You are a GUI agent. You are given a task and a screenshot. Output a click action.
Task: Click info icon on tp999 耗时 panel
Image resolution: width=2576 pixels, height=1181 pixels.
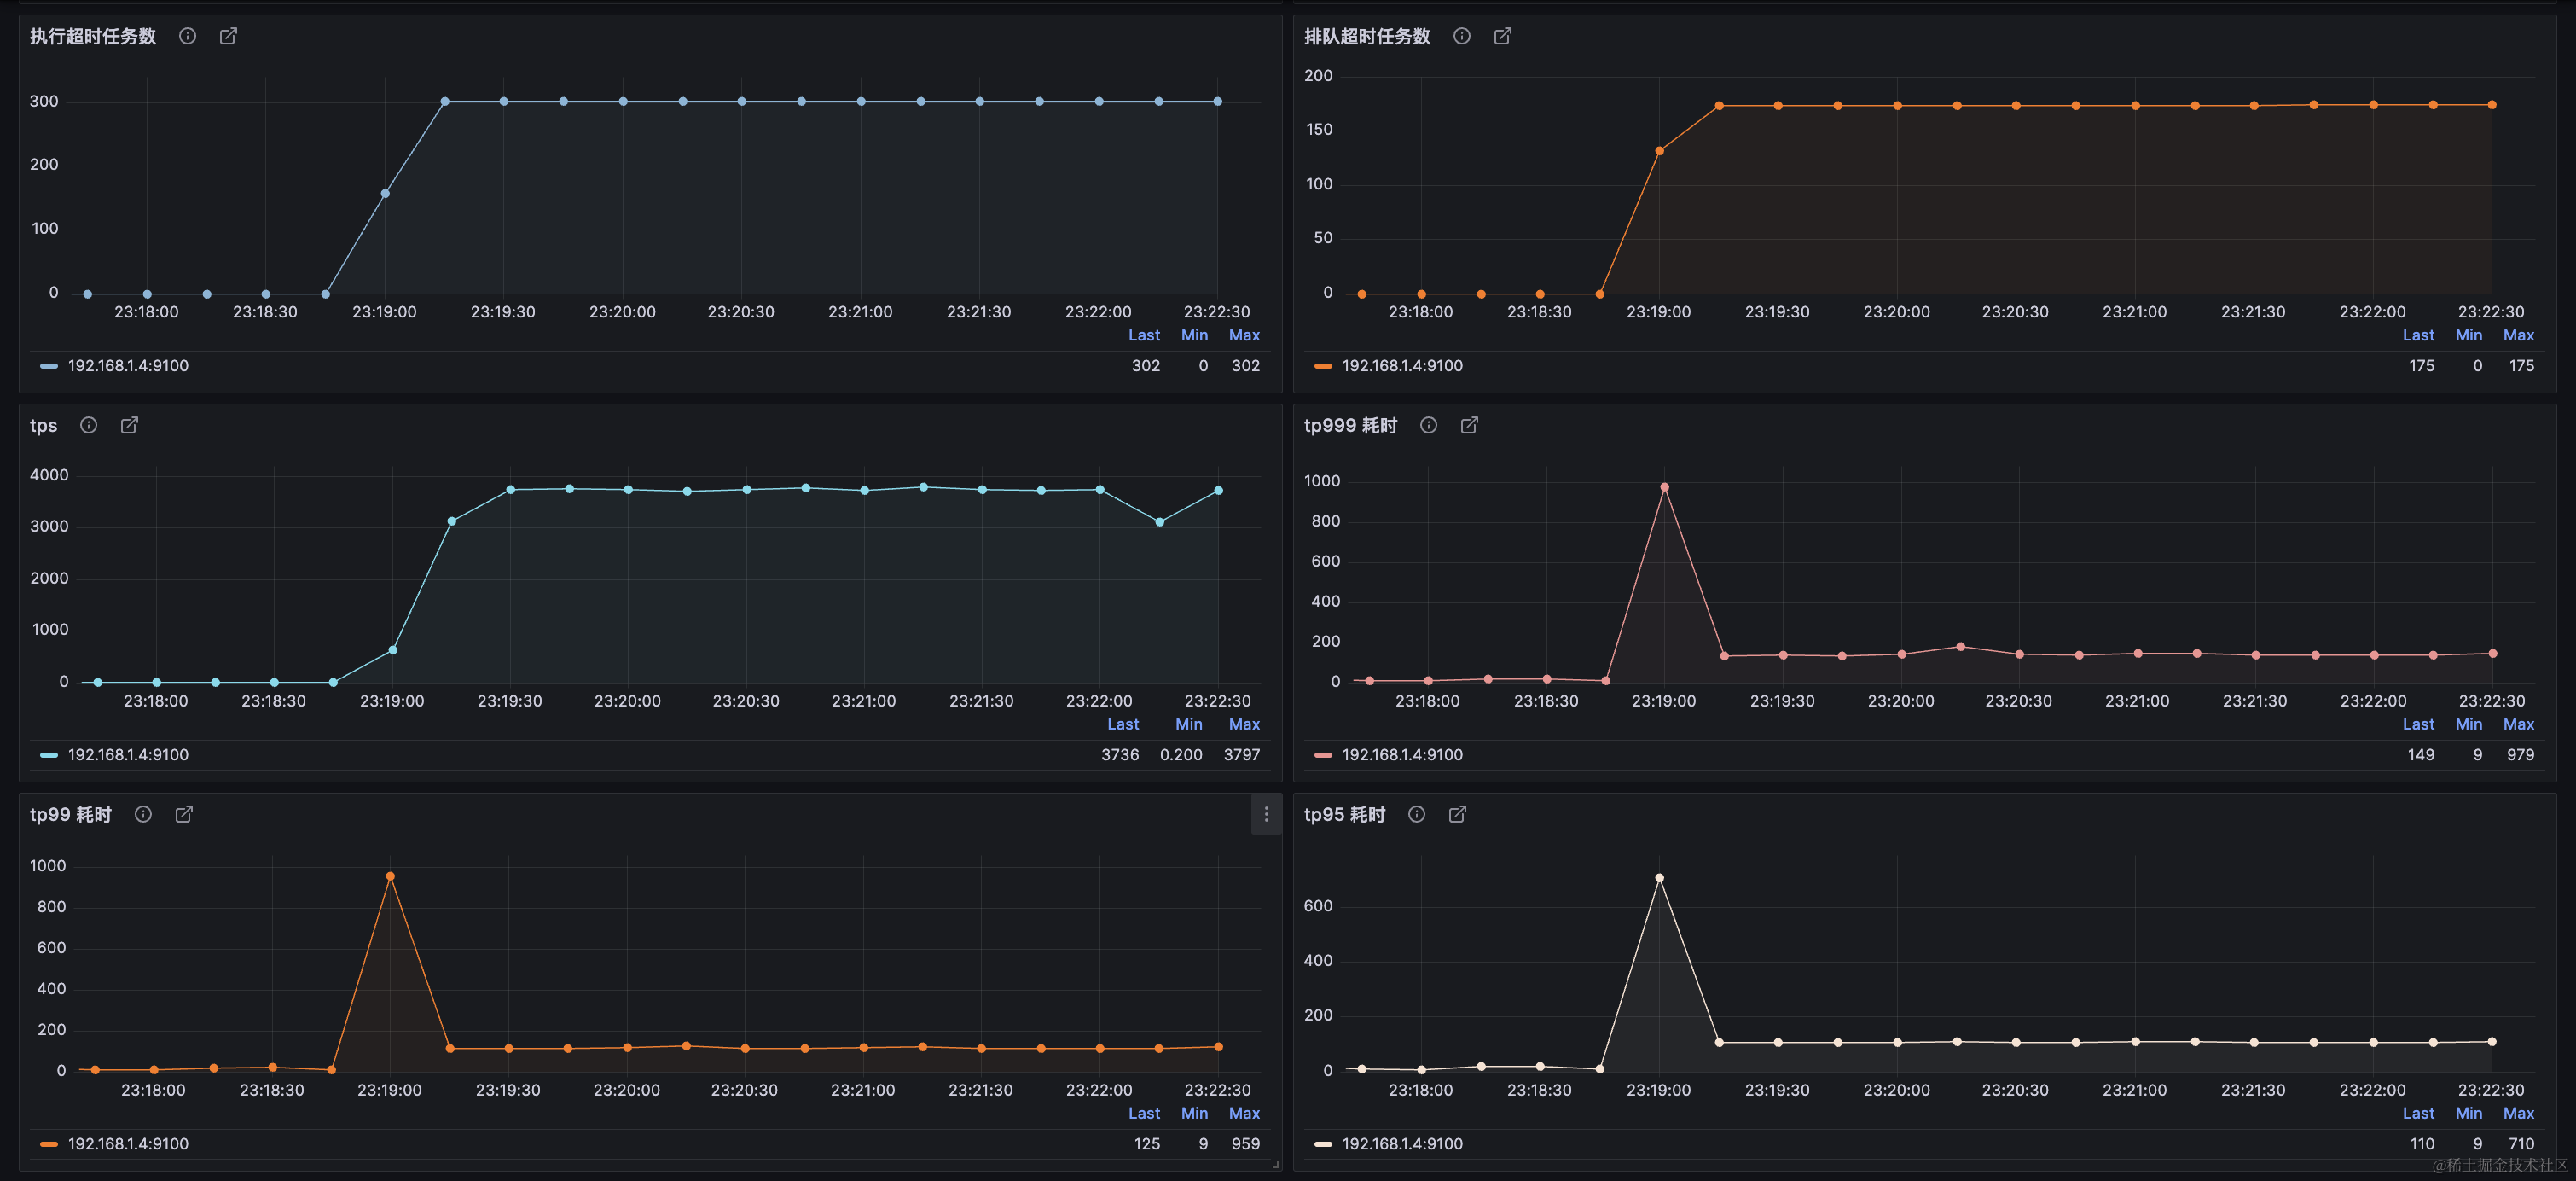[x=1428, y=425]
